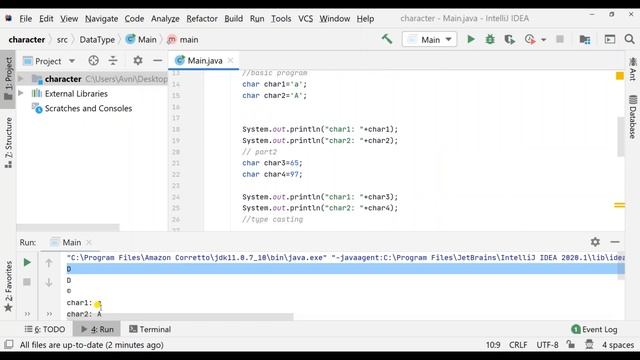640x360 pixels.
Task: Toggle the 2: Favorites side tab
Action: 8,287
